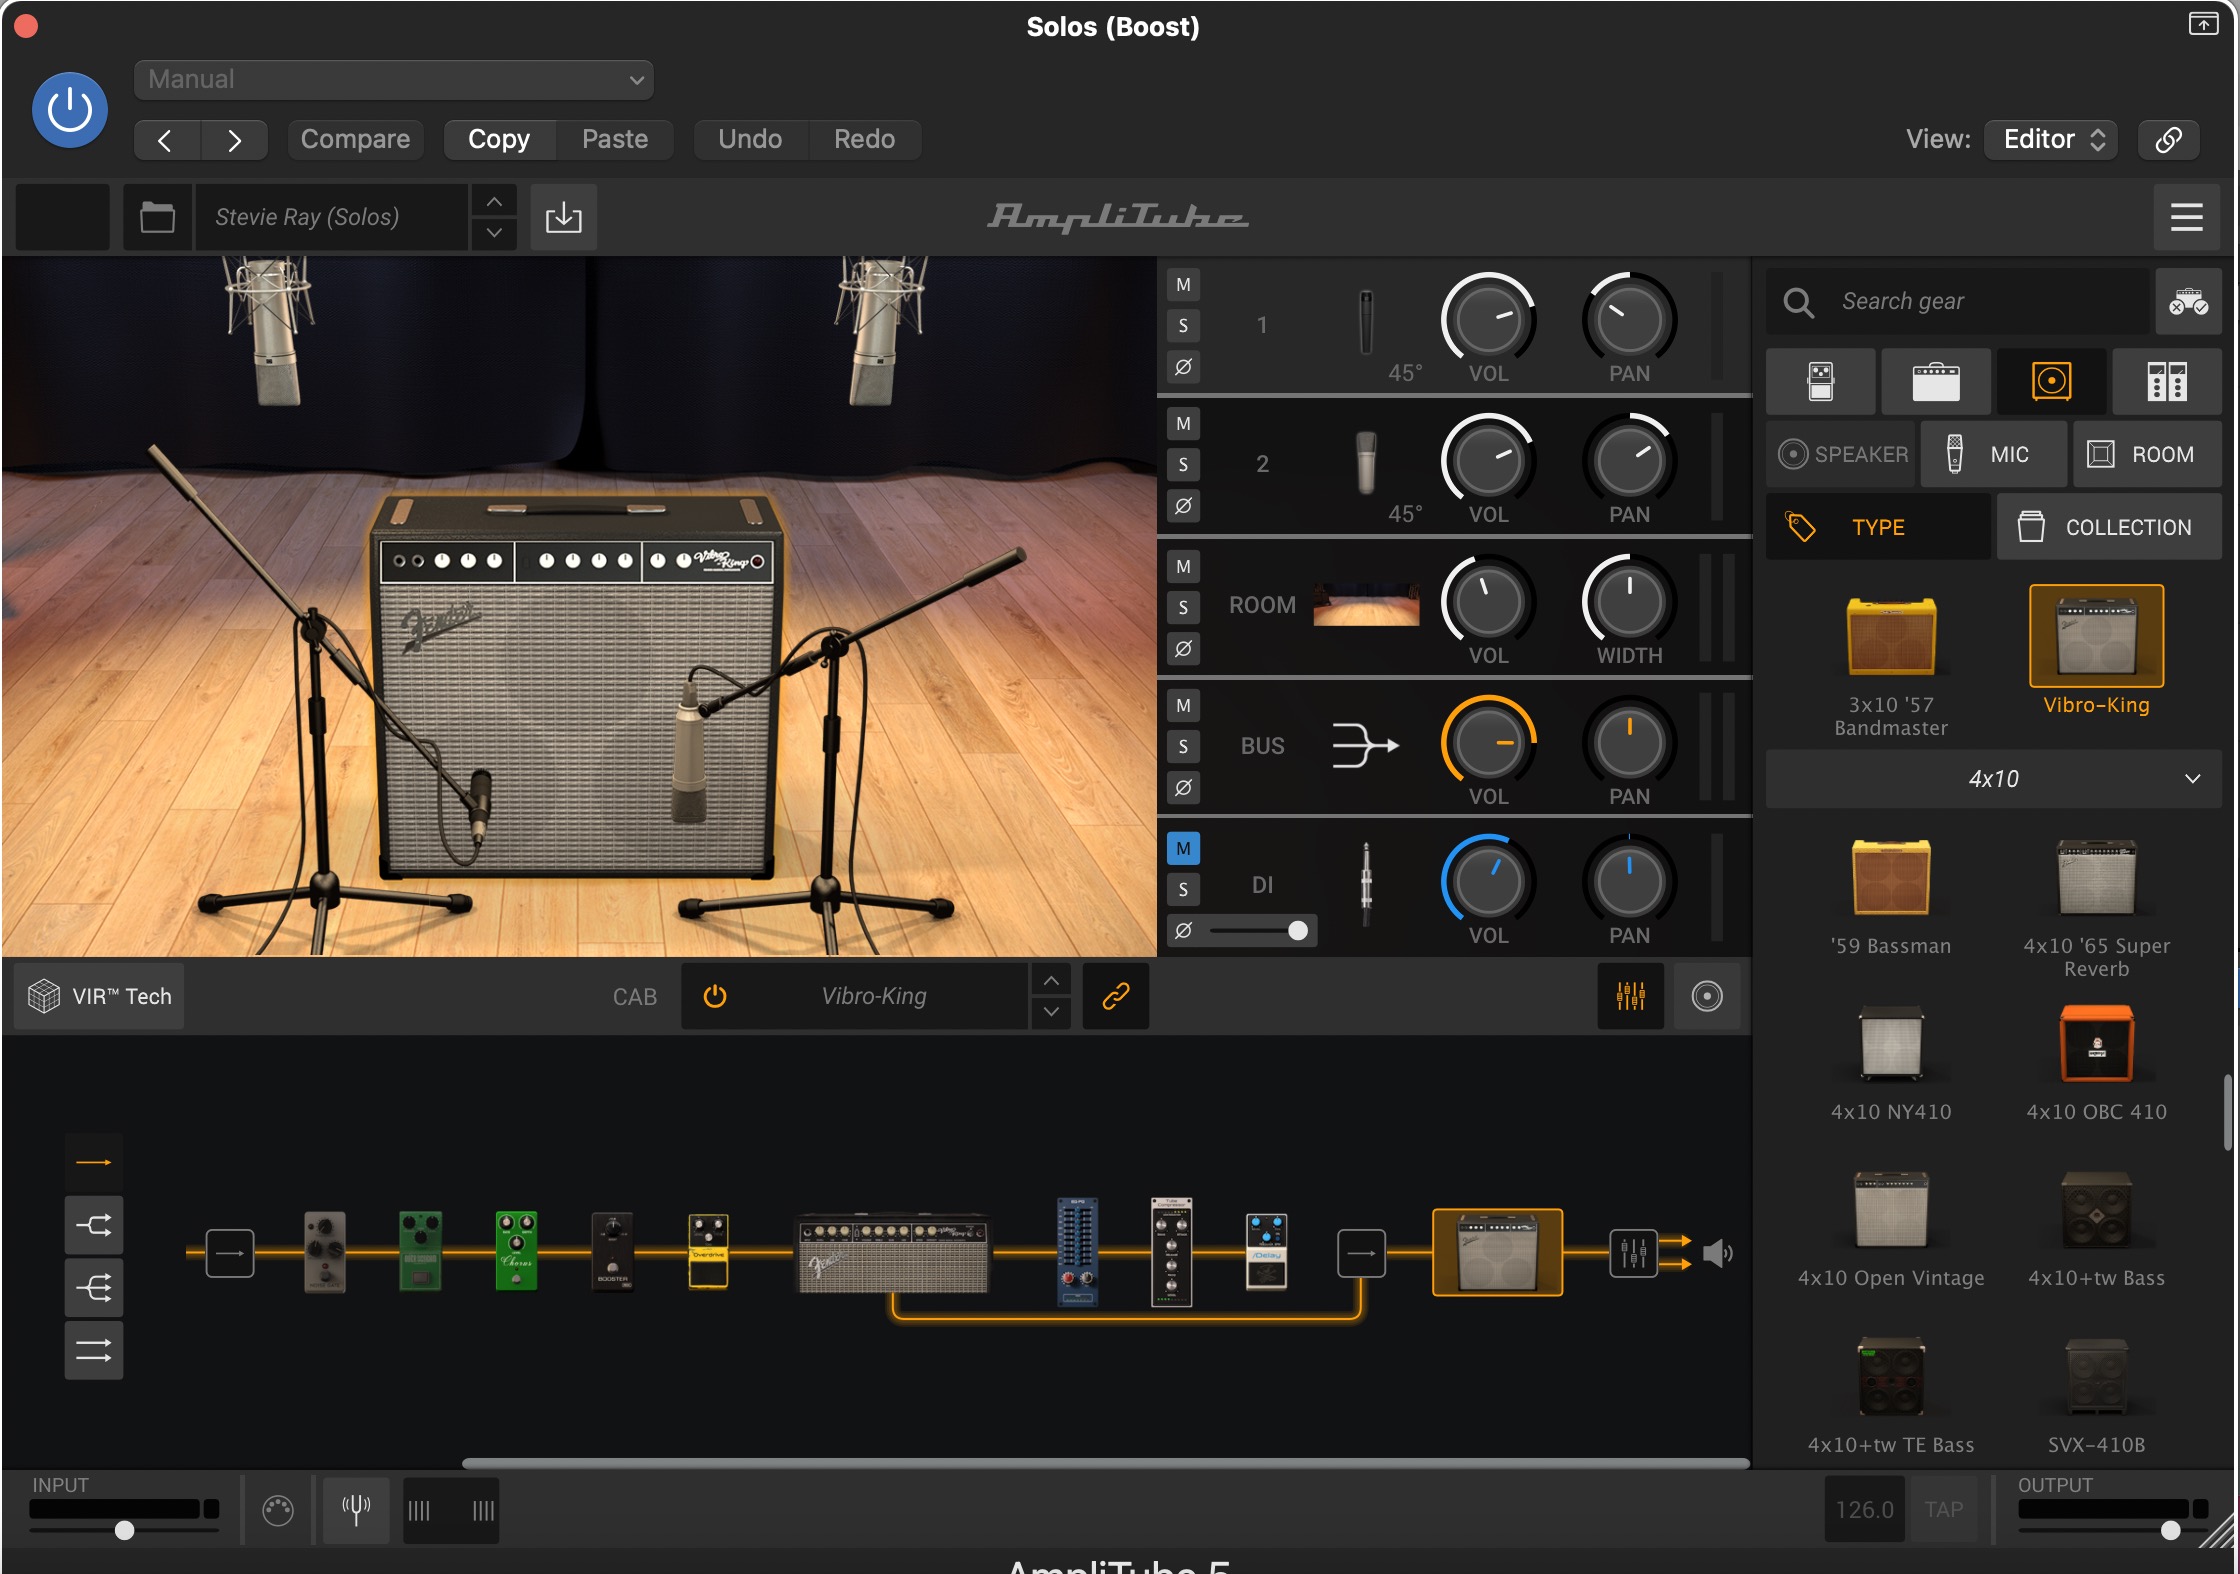
Task: Click the Copy button
Action: (499, 139)
